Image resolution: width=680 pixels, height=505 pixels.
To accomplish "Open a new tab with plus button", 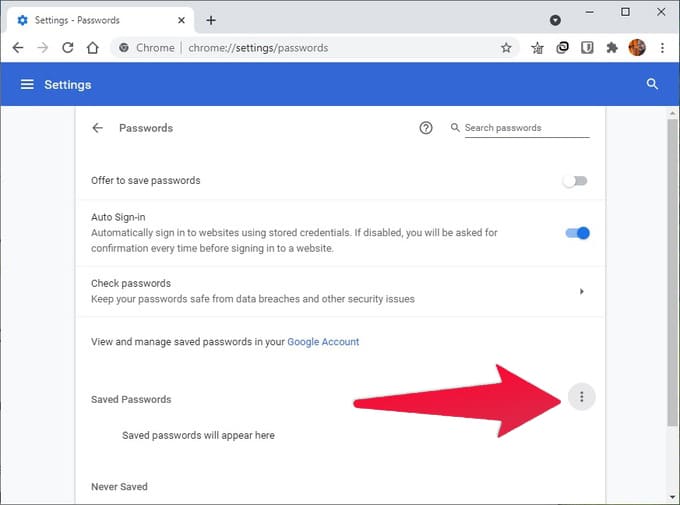I will tap(211, 20).
